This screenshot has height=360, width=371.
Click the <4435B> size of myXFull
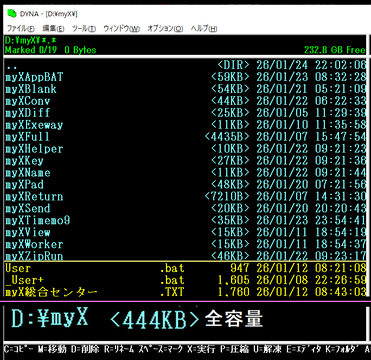point(227,137)
